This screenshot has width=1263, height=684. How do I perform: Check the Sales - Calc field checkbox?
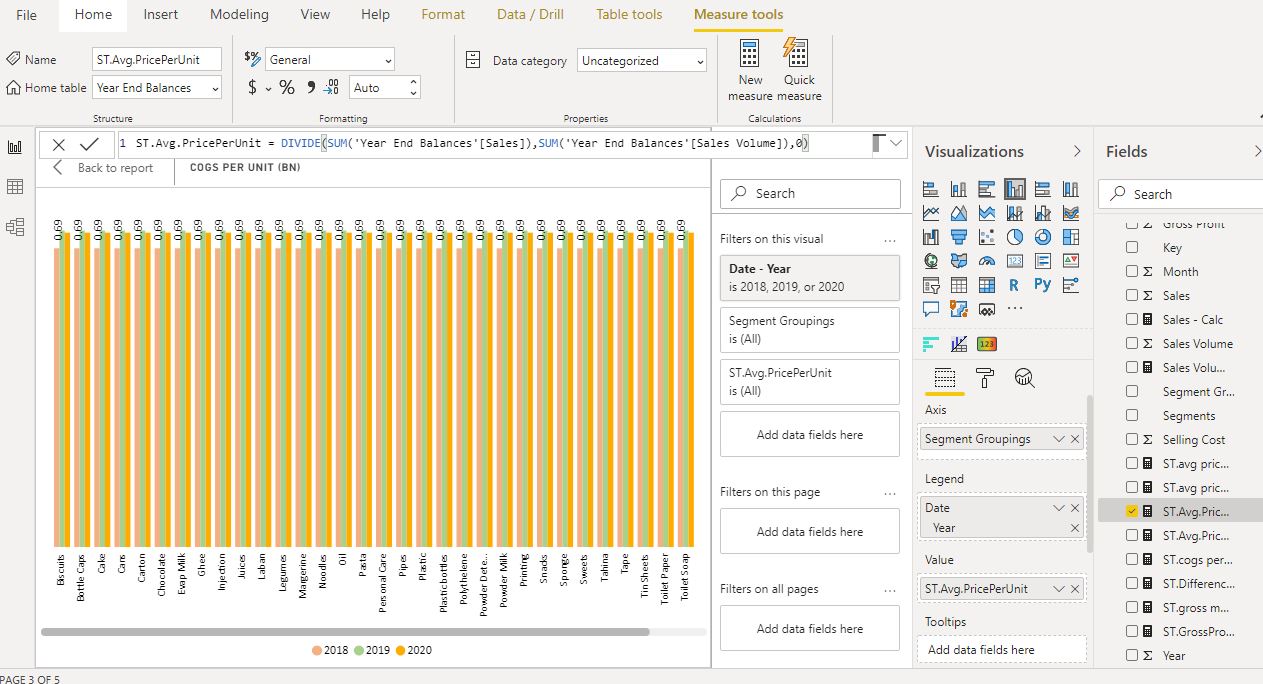tap(1132, 319)
